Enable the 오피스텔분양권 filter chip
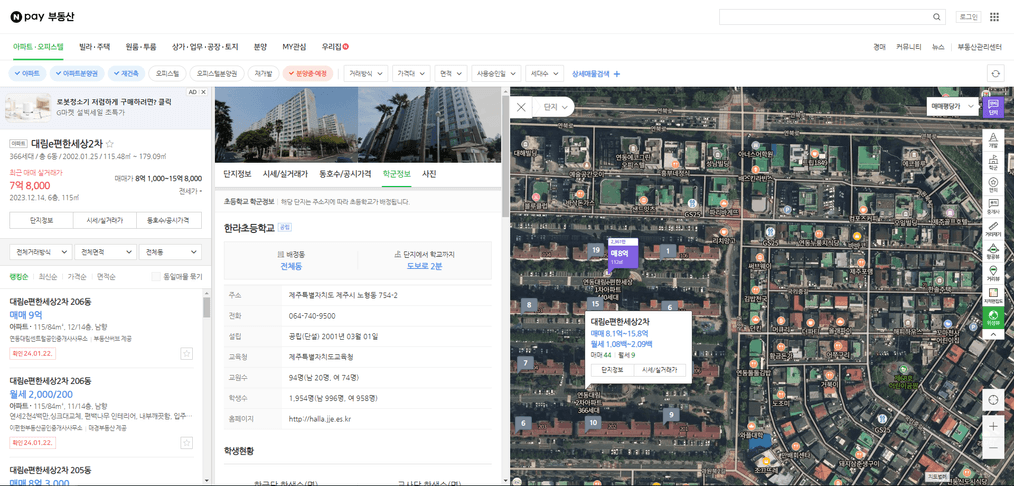 [217, 74]
